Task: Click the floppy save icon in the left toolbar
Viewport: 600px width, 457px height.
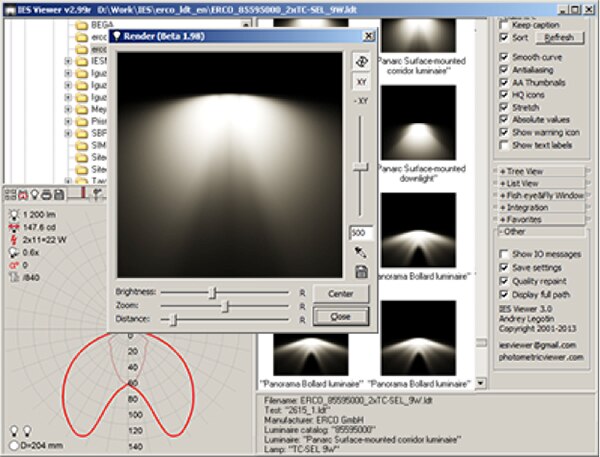Action: click(x=60, y=193)
